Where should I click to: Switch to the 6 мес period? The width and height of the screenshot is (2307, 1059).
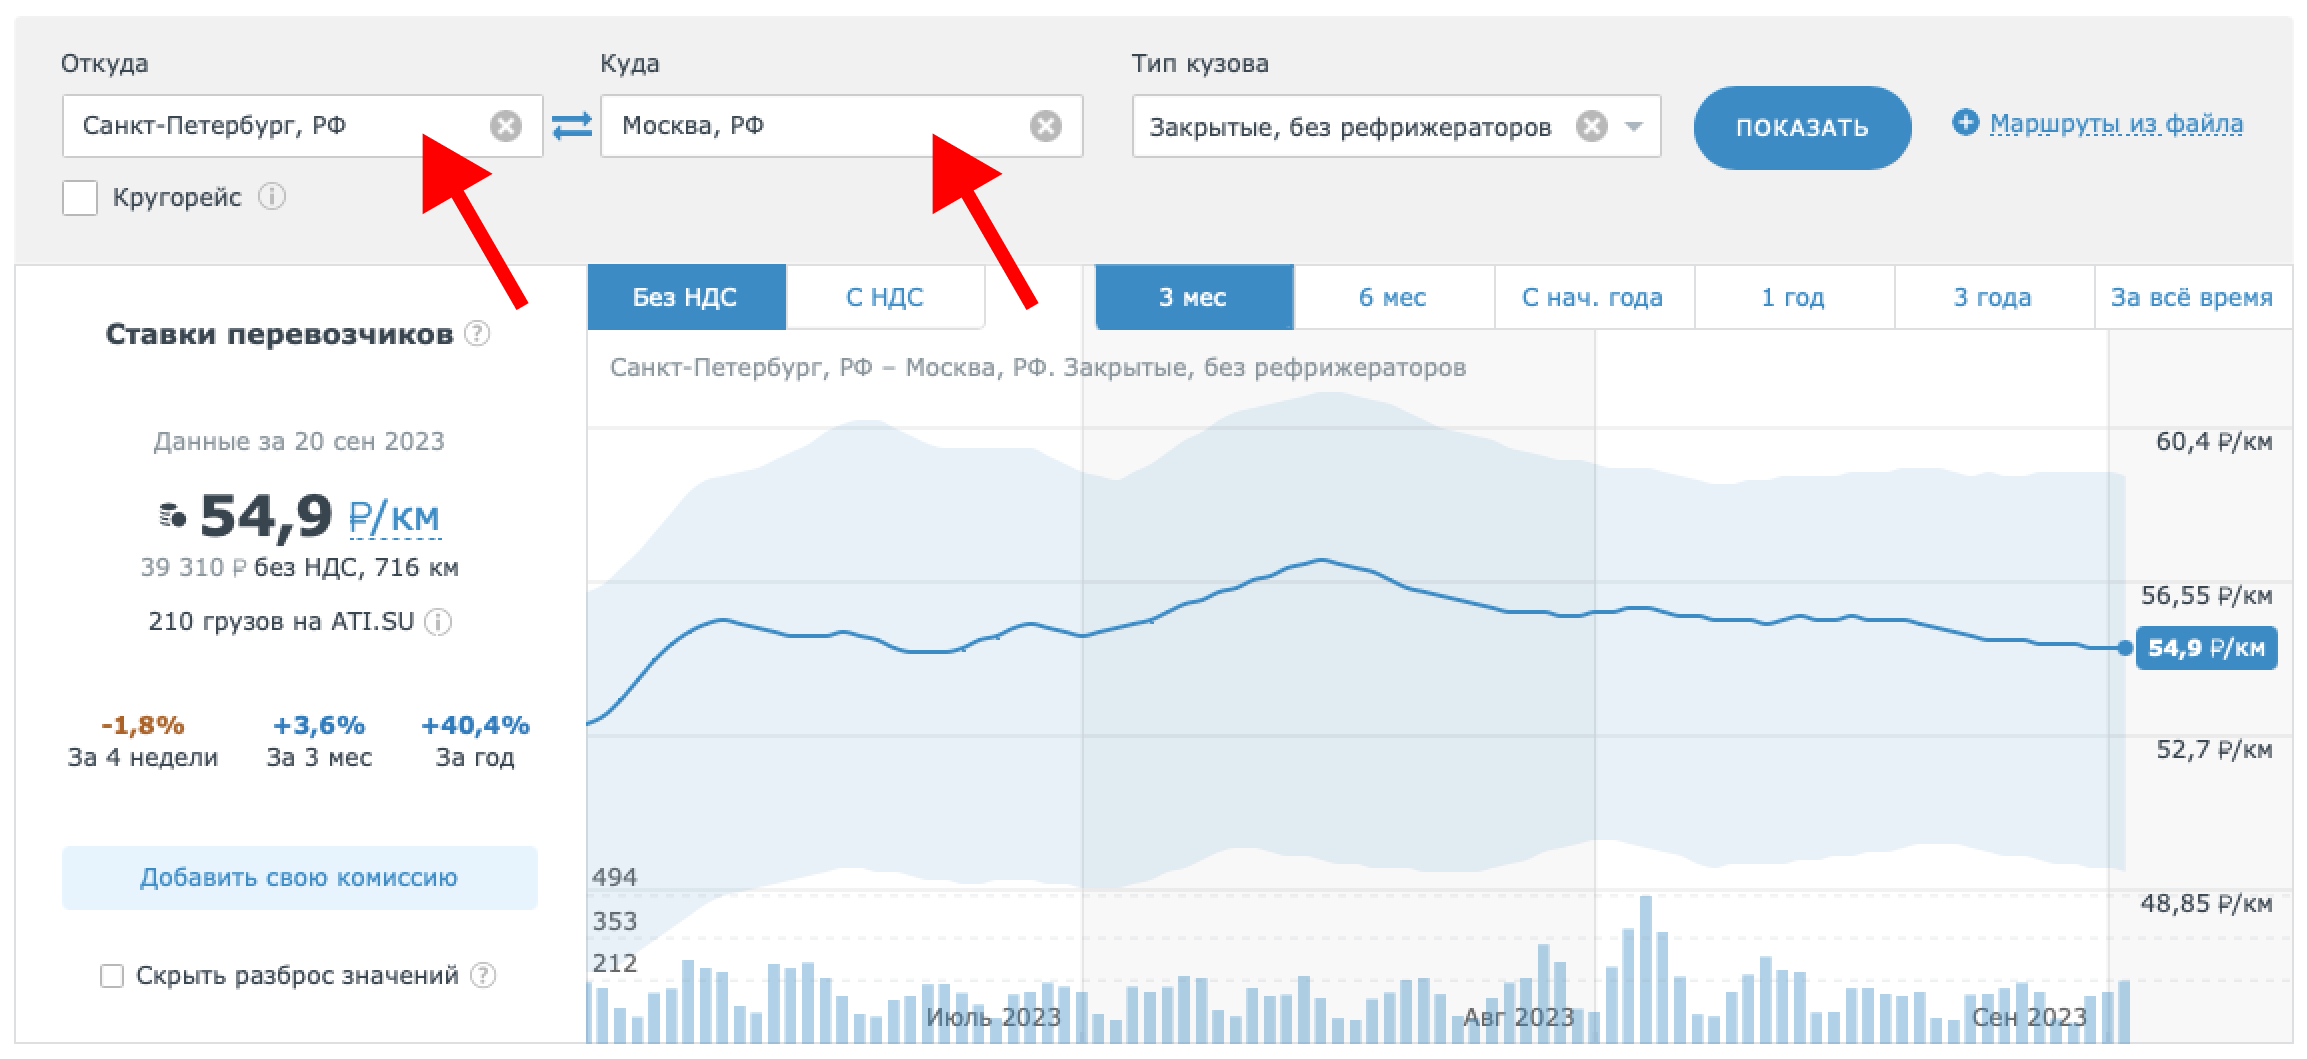[1393, 297]
